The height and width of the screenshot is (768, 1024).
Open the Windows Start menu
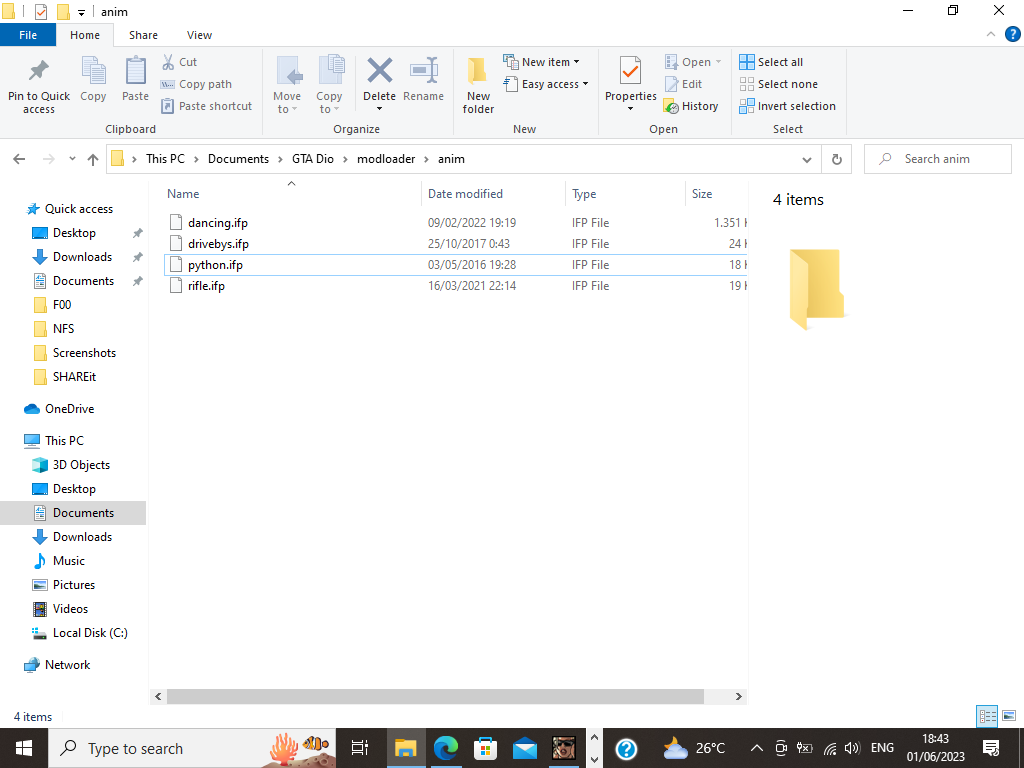24,748
